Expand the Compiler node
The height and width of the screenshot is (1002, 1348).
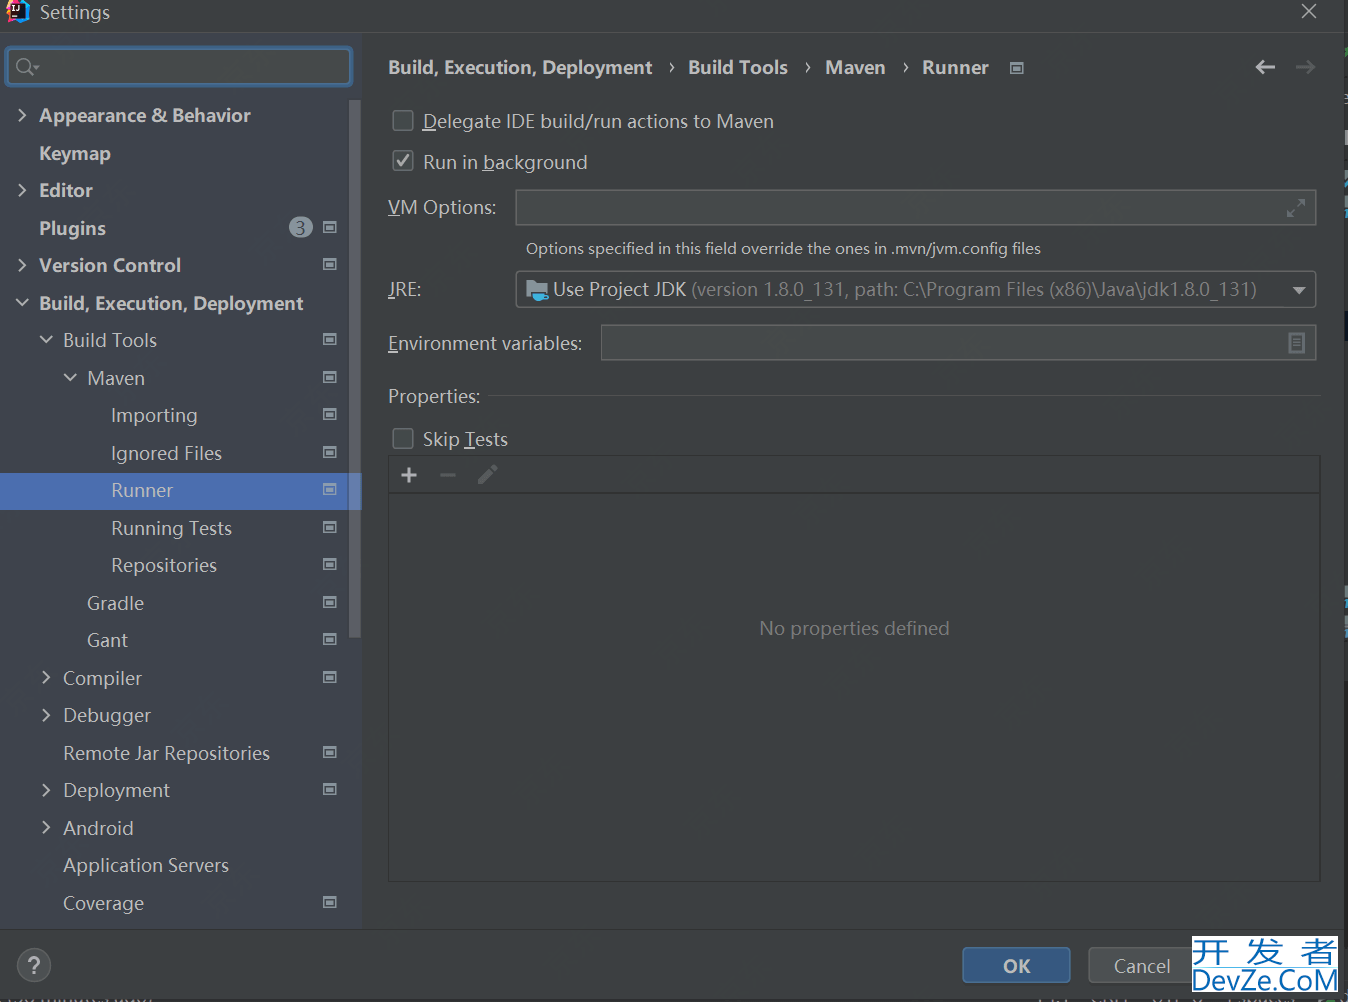point(46,678)
